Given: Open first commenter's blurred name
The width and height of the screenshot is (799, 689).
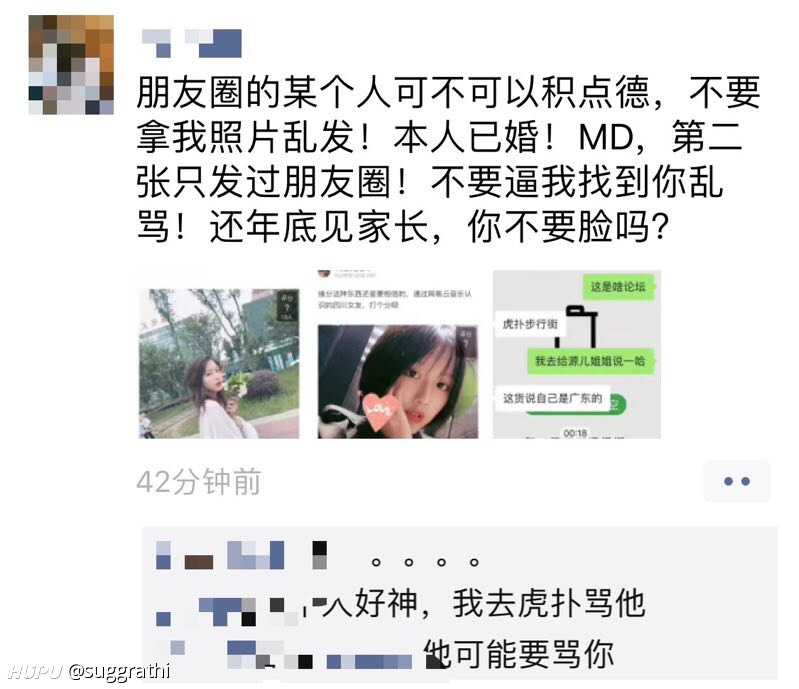Looking at the screenshot, I should point(241,555).
